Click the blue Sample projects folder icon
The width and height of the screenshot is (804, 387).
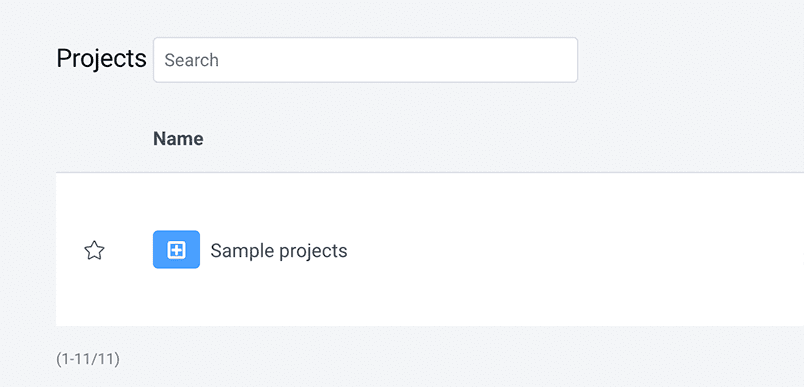point(176,250)
